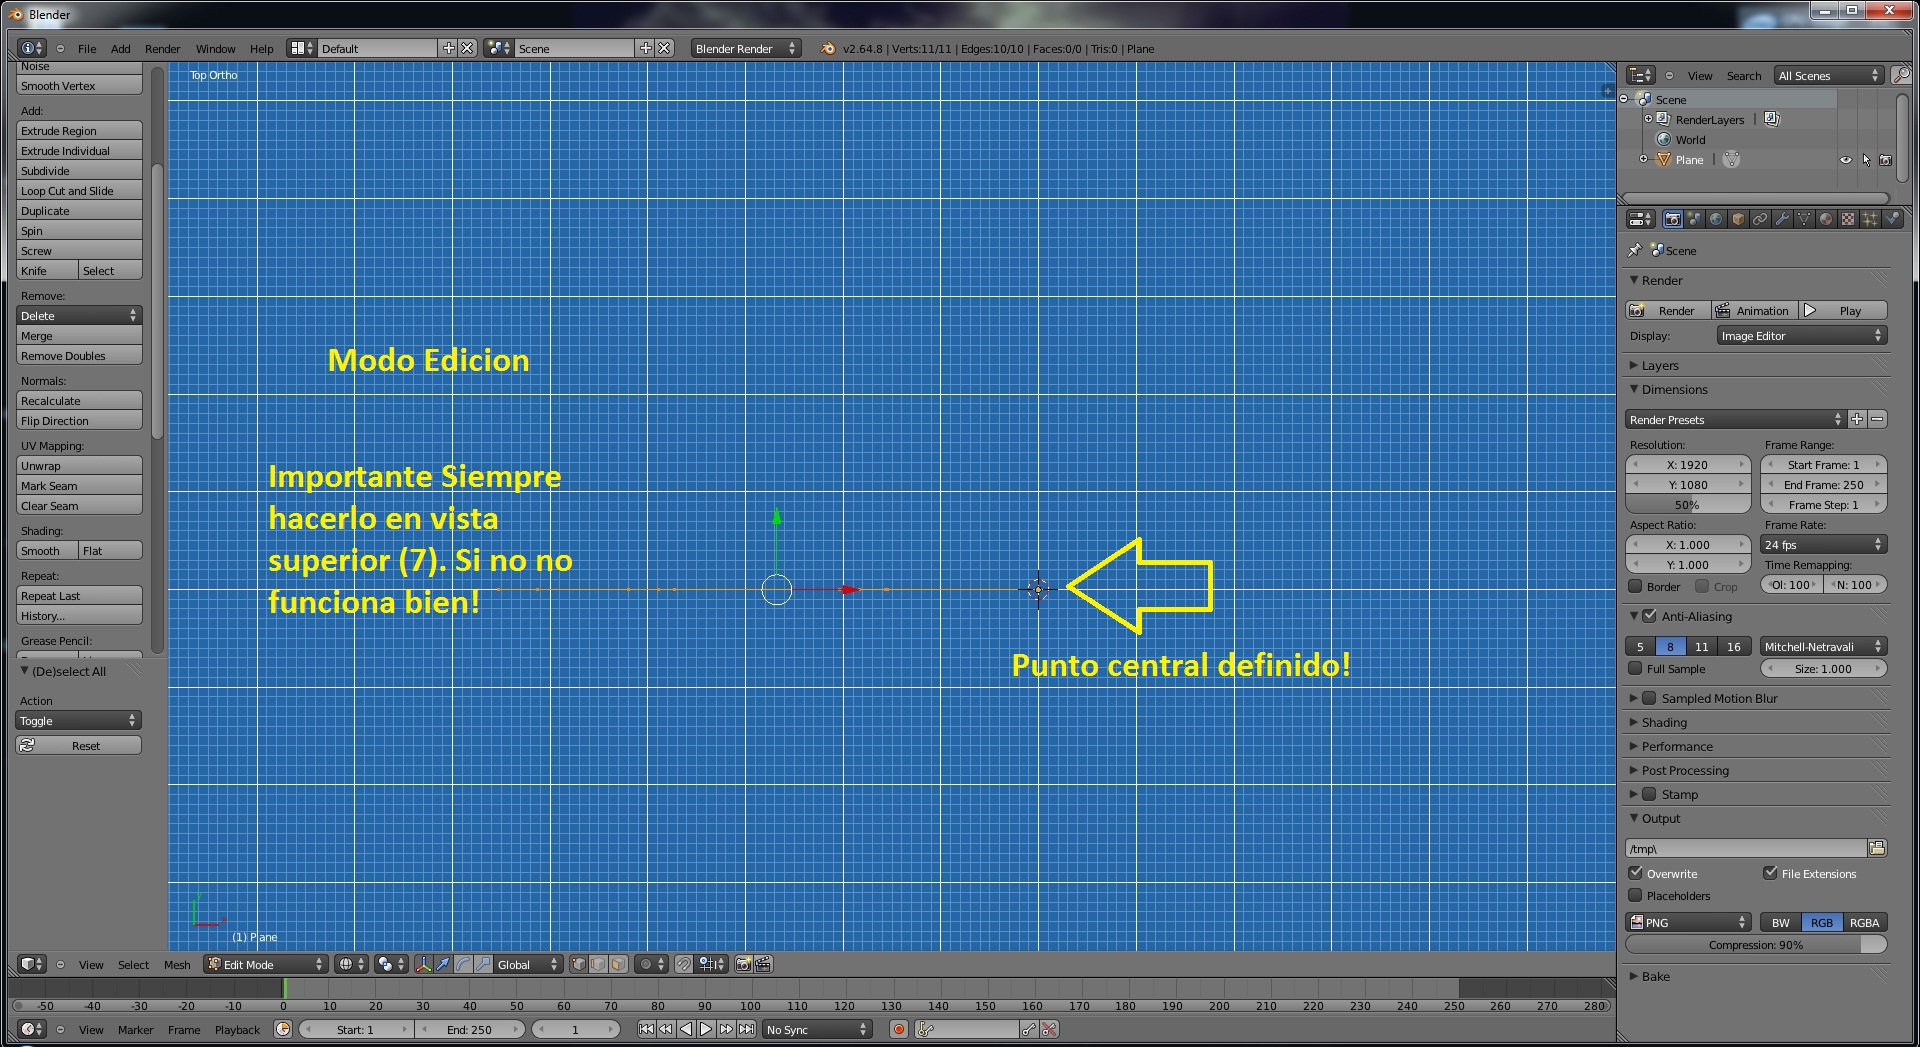Open the Help menu
Viewport: 1920px width, 1047px height.
point(261,48)
